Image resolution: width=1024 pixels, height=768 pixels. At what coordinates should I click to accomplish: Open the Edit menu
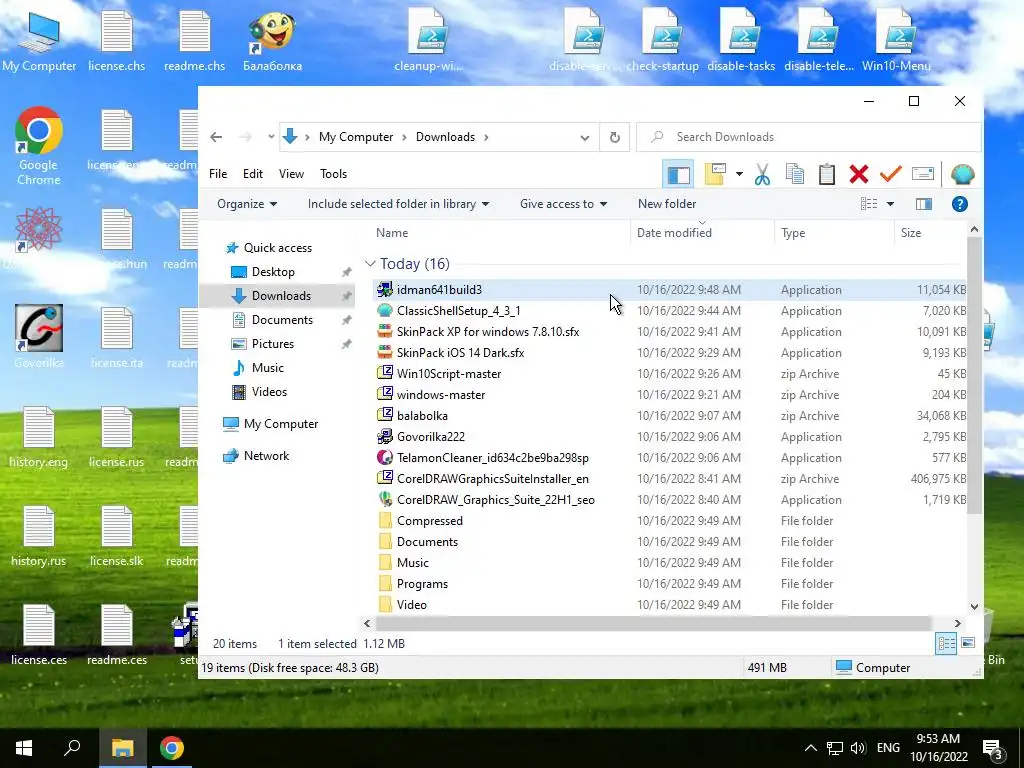(x=253, y=174)
